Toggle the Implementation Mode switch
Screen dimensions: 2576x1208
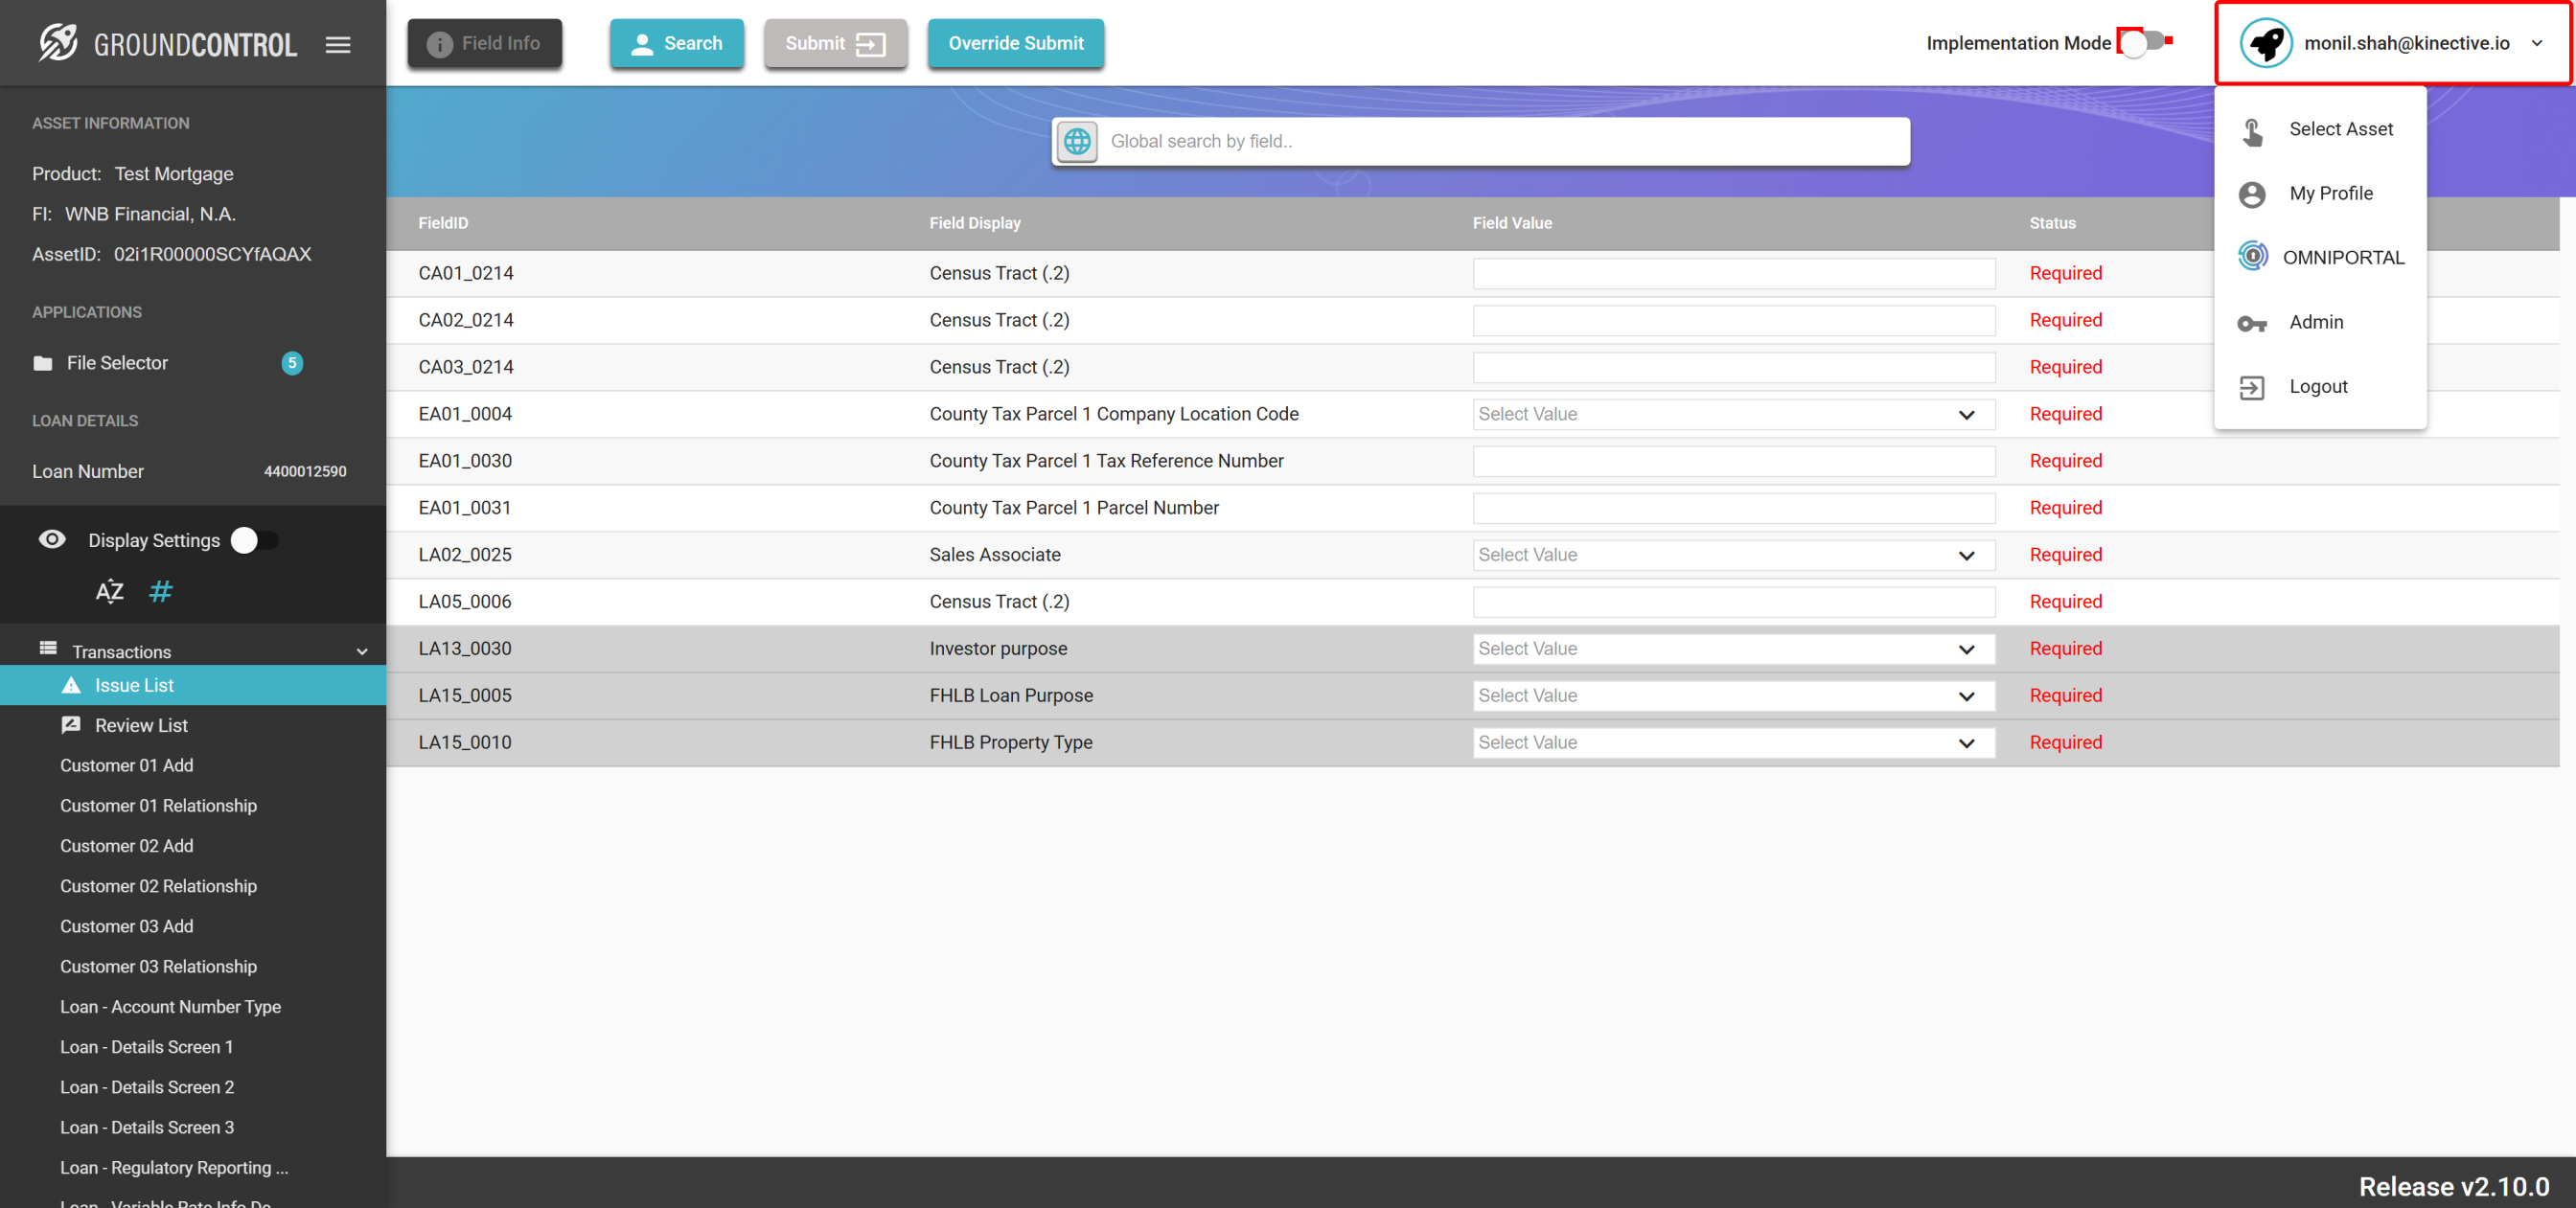2144,42
